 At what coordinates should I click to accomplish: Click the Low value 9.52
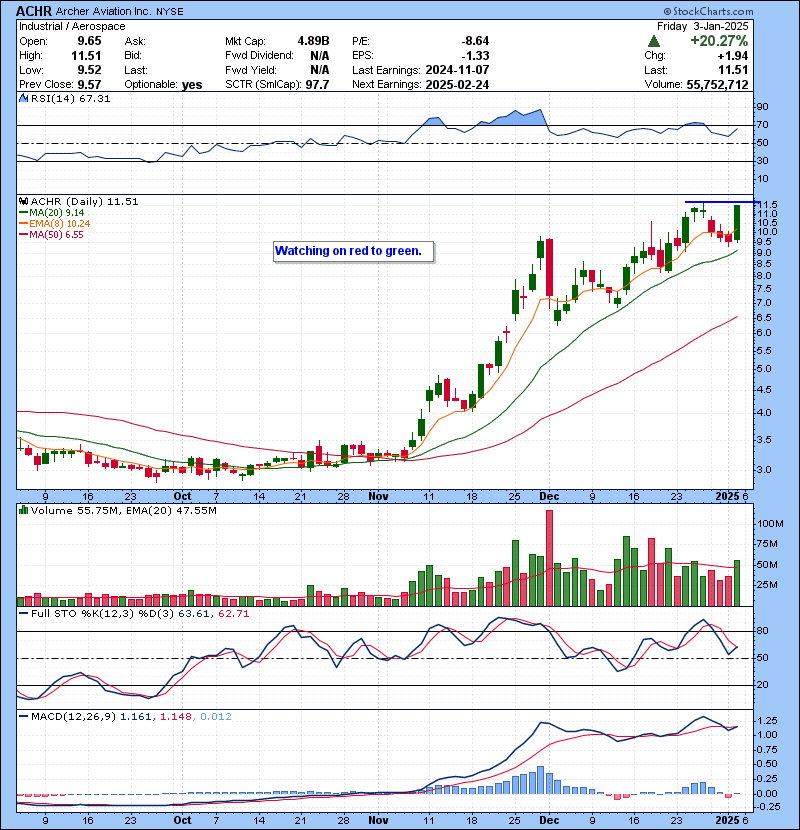(x=89, y=70)
